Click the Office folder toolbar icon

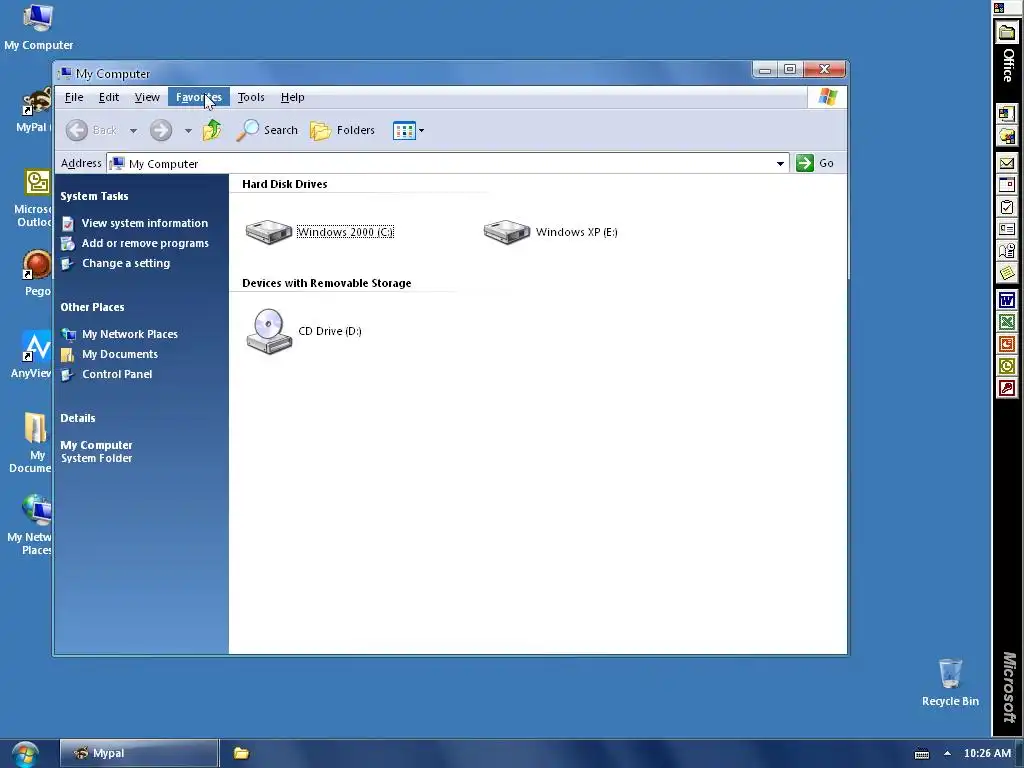click(1007, 33)
